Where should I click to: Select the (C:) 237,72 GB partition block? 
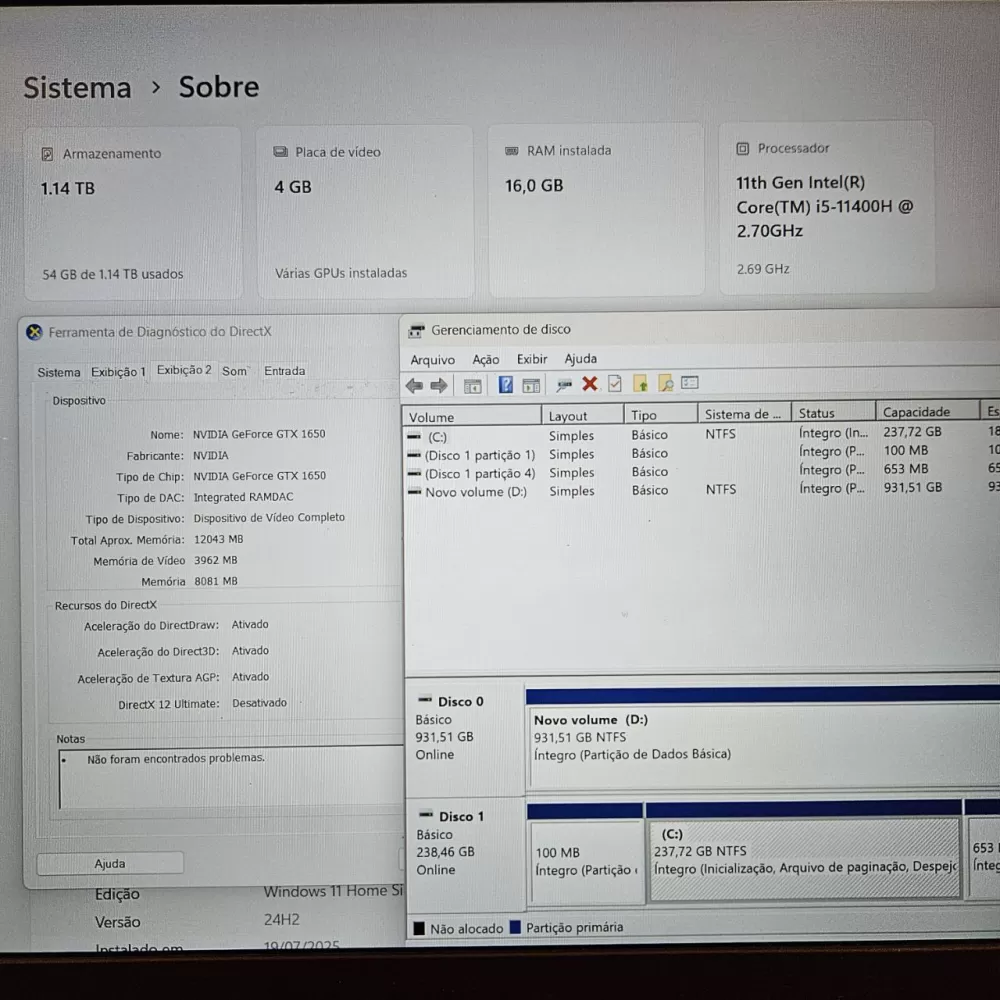805,858
